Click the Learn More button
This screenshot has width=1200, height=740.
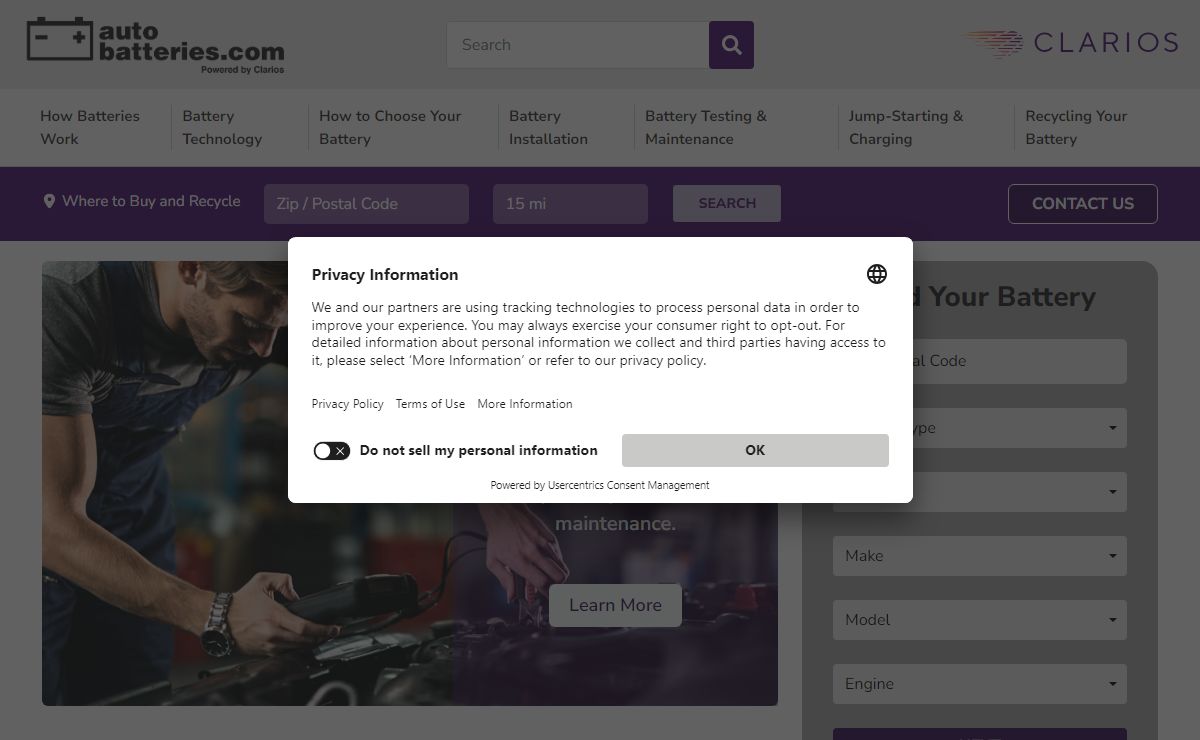[x=615, y=605]
